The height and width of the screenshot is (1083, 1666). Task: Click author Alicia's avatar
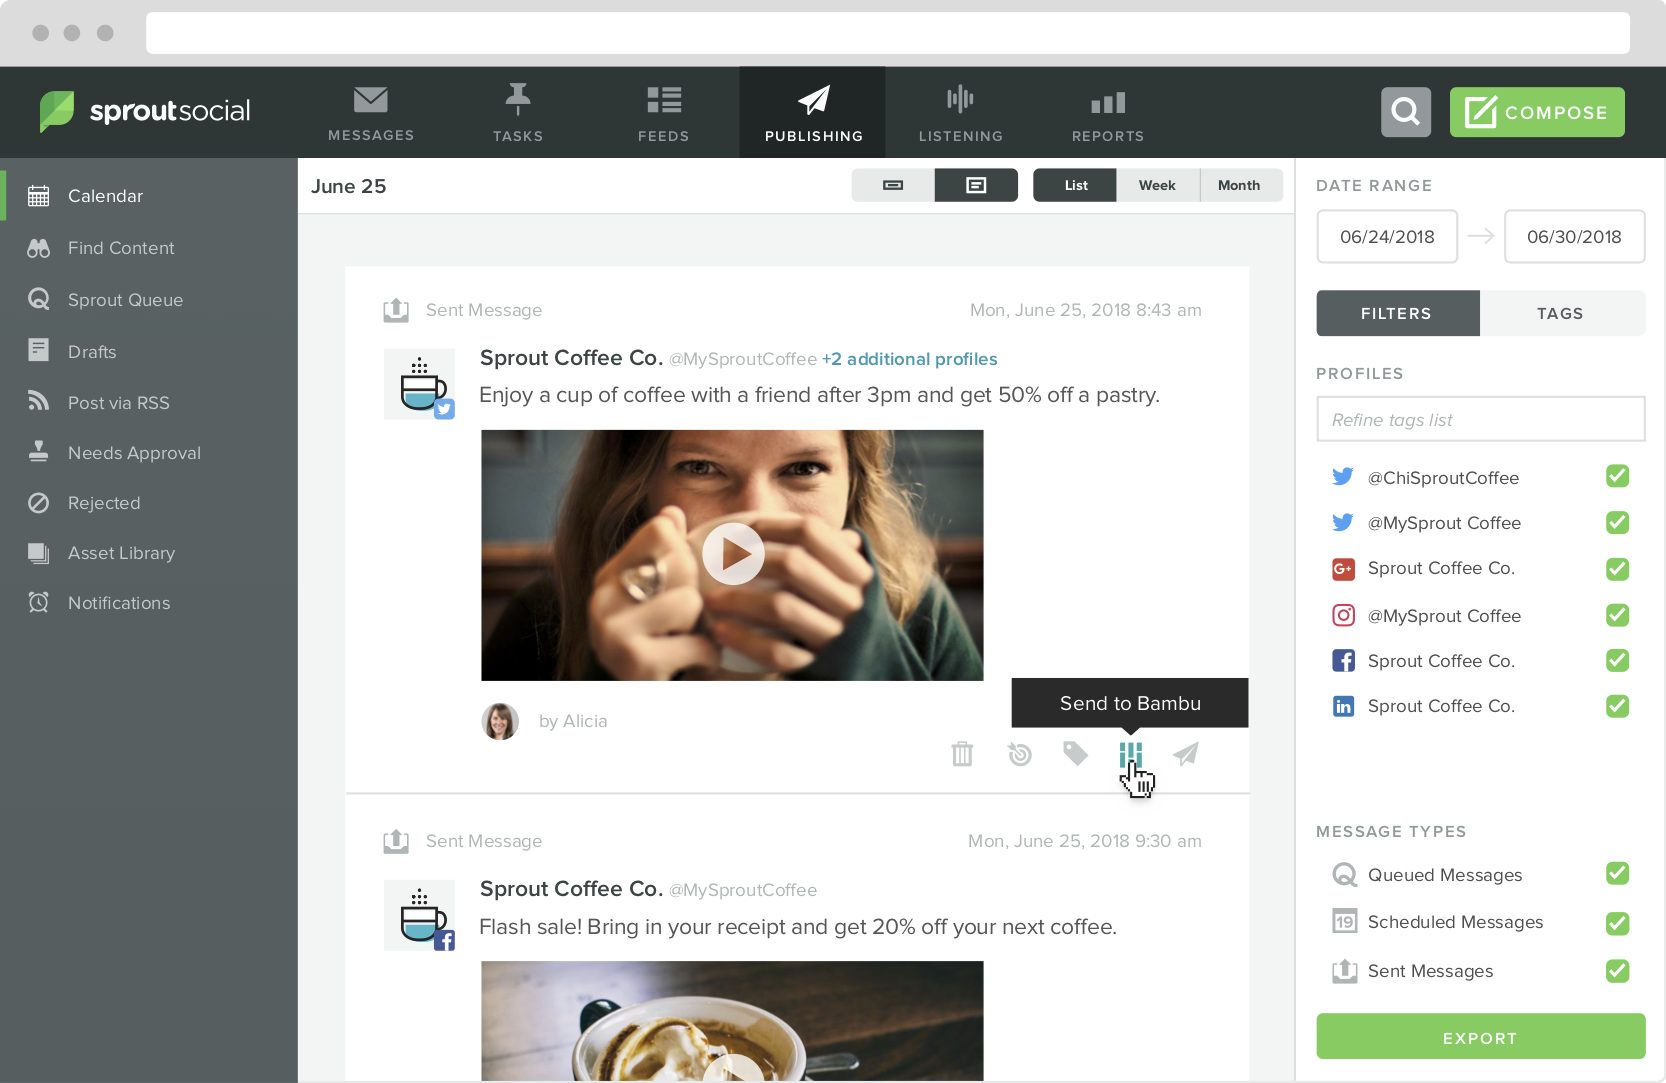pyautogui.click(x=500, y=721)
